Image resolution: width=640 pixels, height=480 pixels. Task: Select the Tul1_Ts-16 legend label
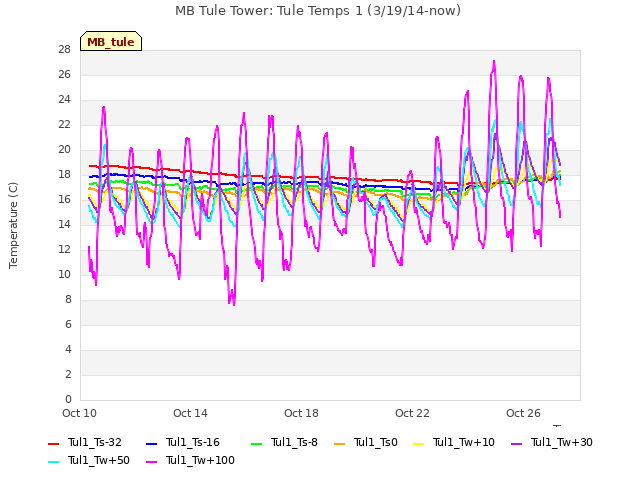click(193, 442)
